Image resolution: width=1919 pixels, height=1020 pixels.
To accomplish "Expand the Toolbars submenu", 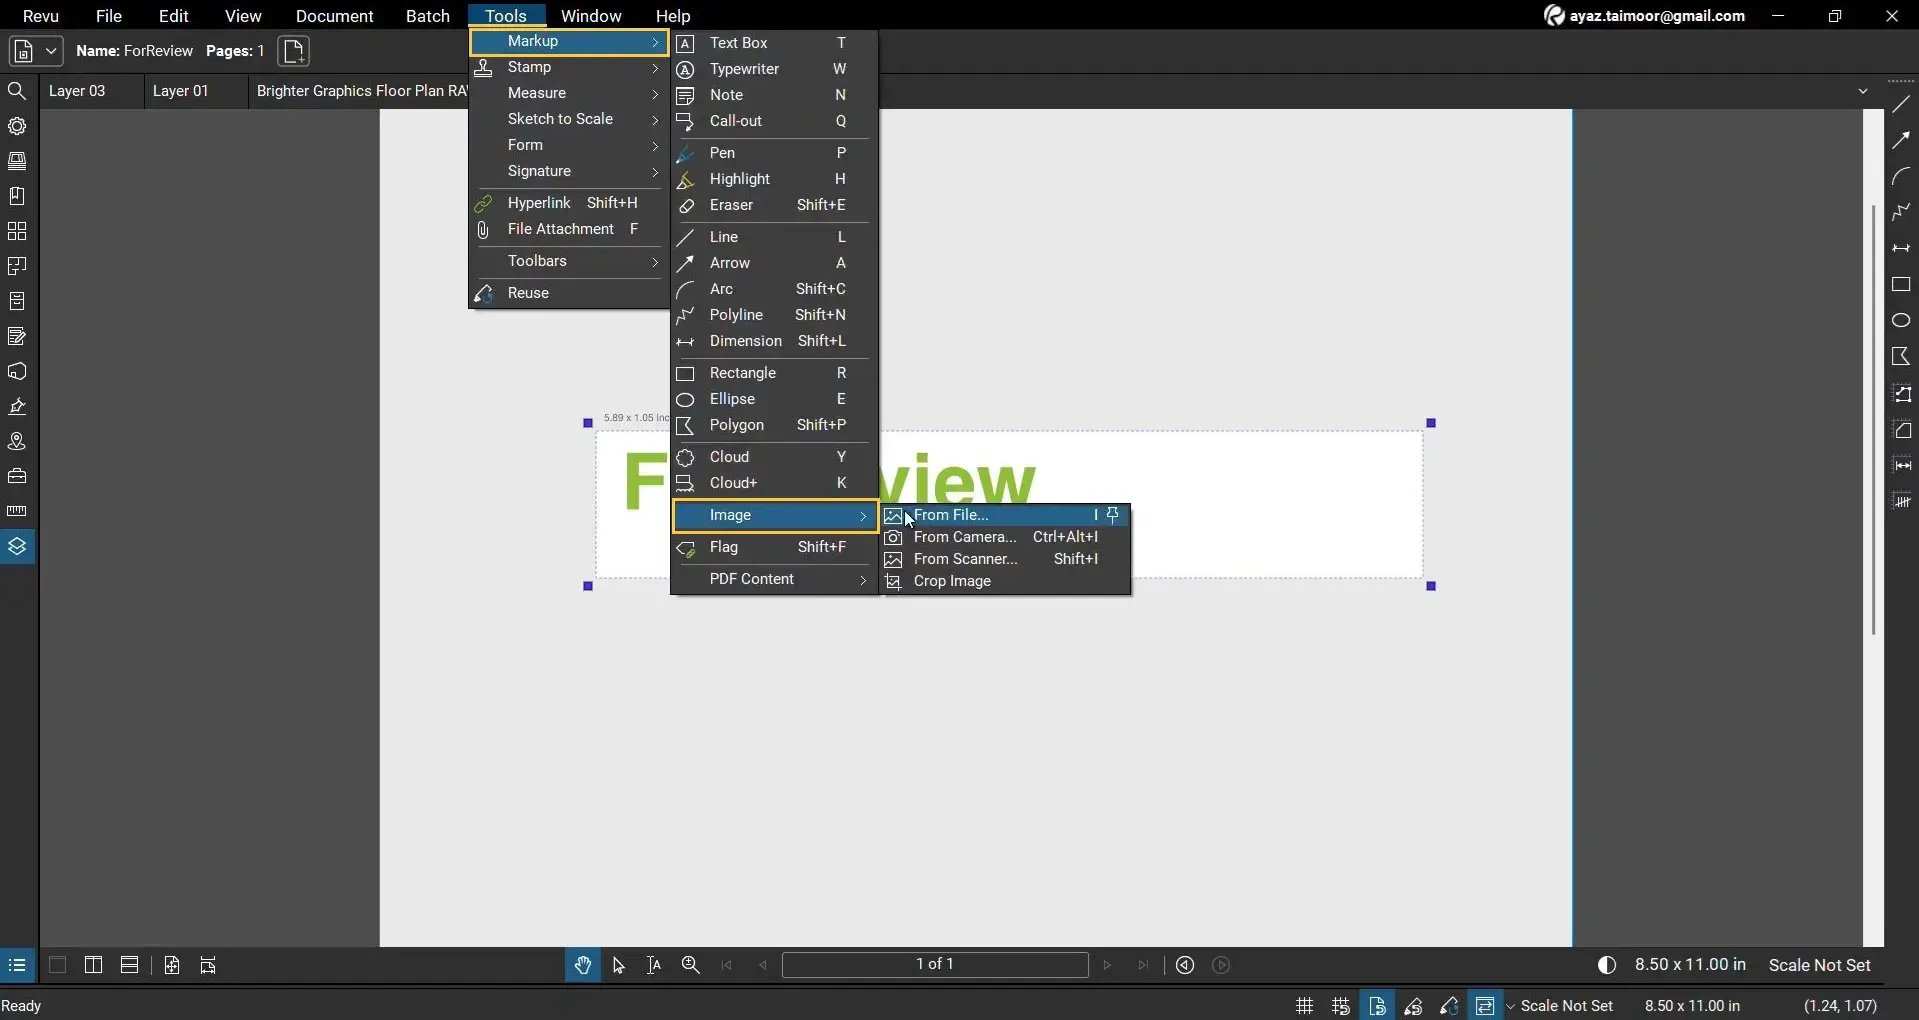I will pos(568,261).
